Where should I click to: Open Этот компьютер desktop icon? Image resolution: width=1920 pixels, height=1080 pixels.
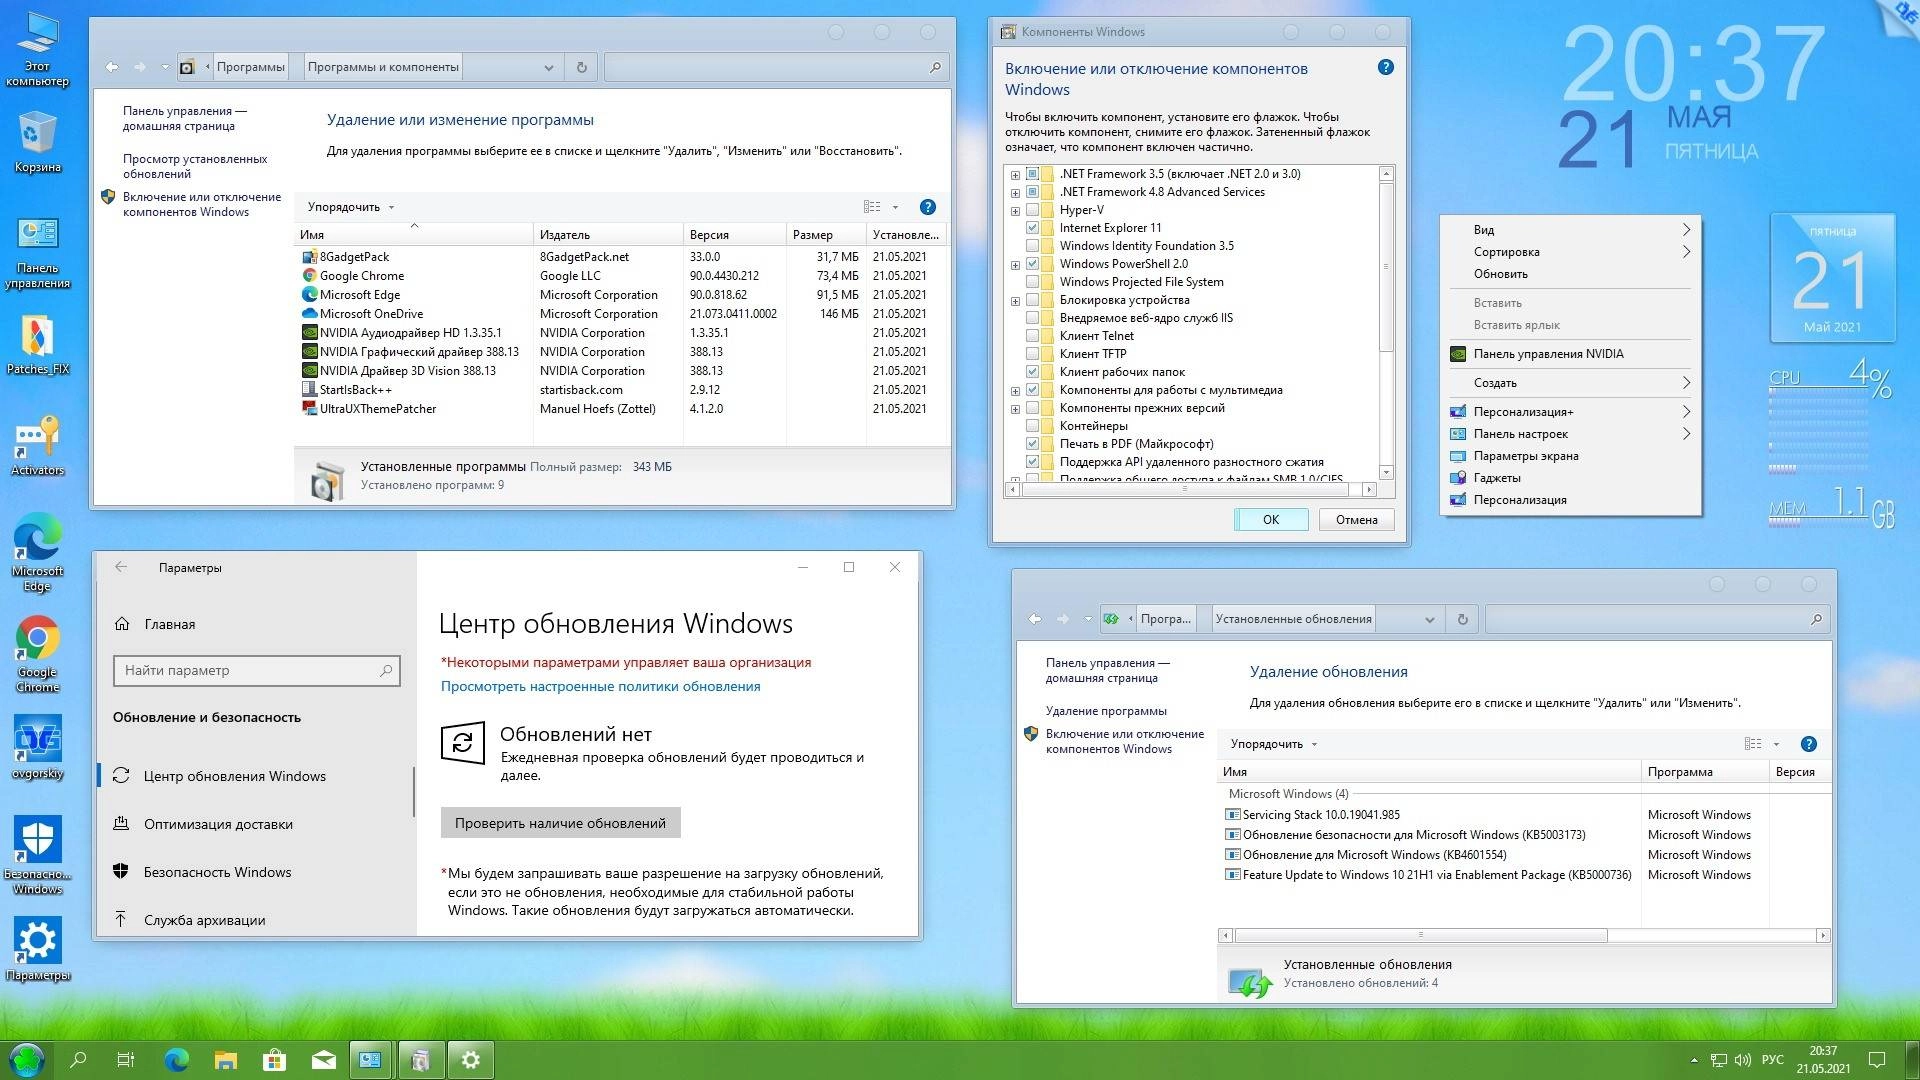pos(37,48)
